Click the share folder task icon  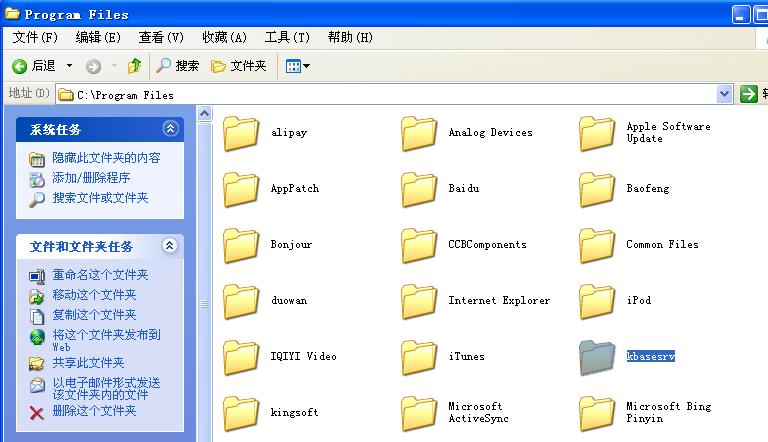pos(37,364)
